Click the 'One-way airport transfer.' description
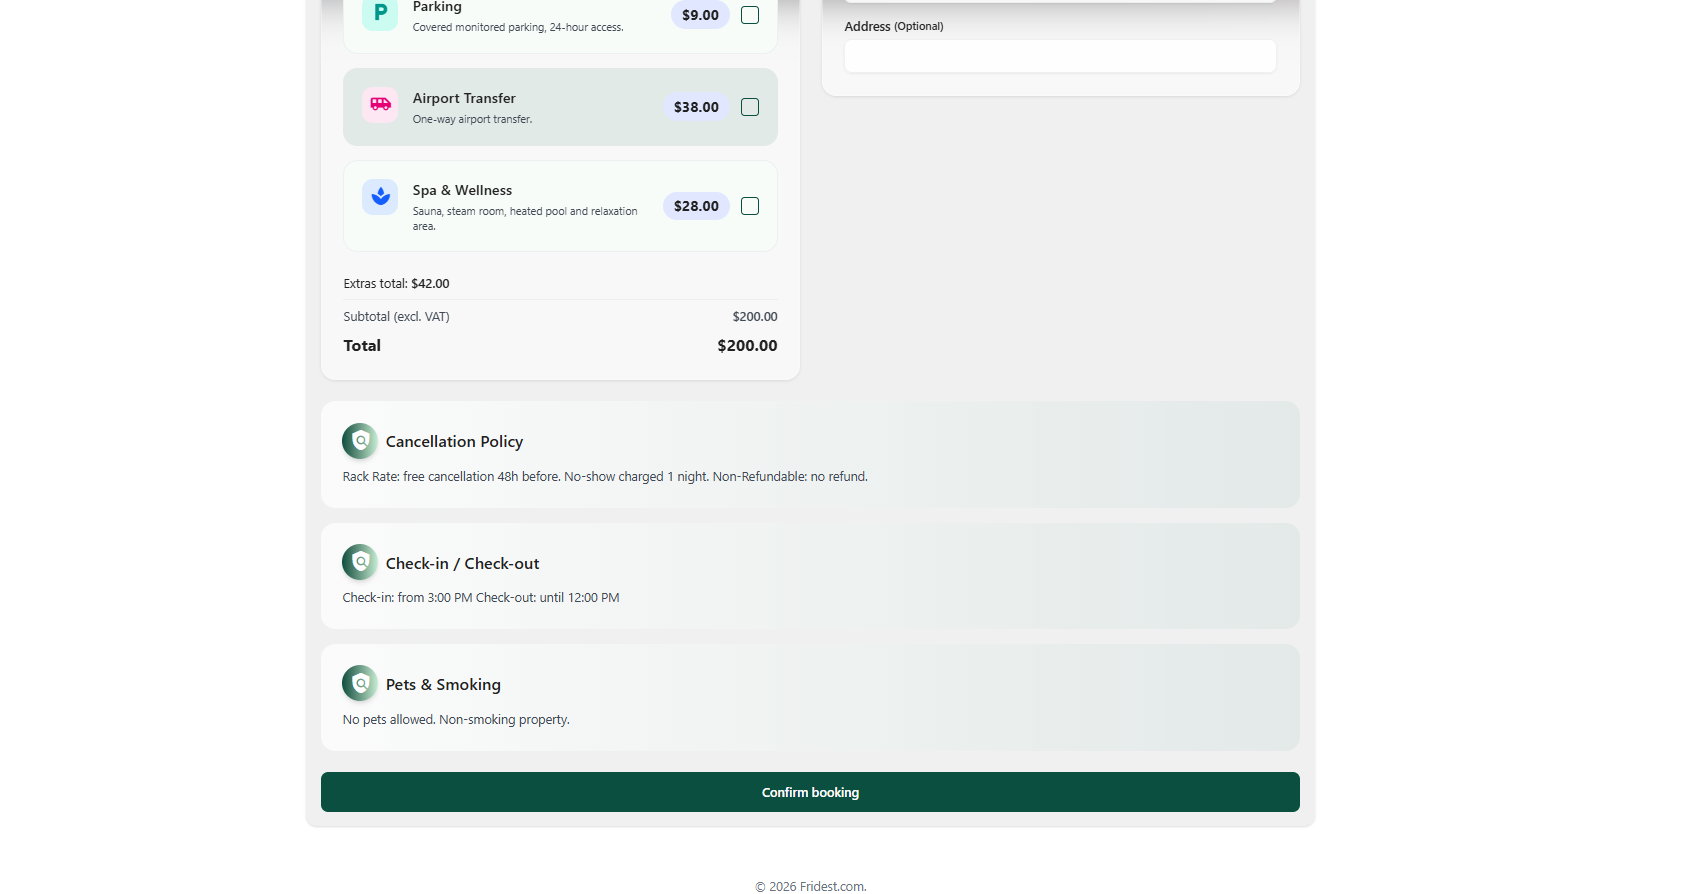1695x894 pixels. 472,120
